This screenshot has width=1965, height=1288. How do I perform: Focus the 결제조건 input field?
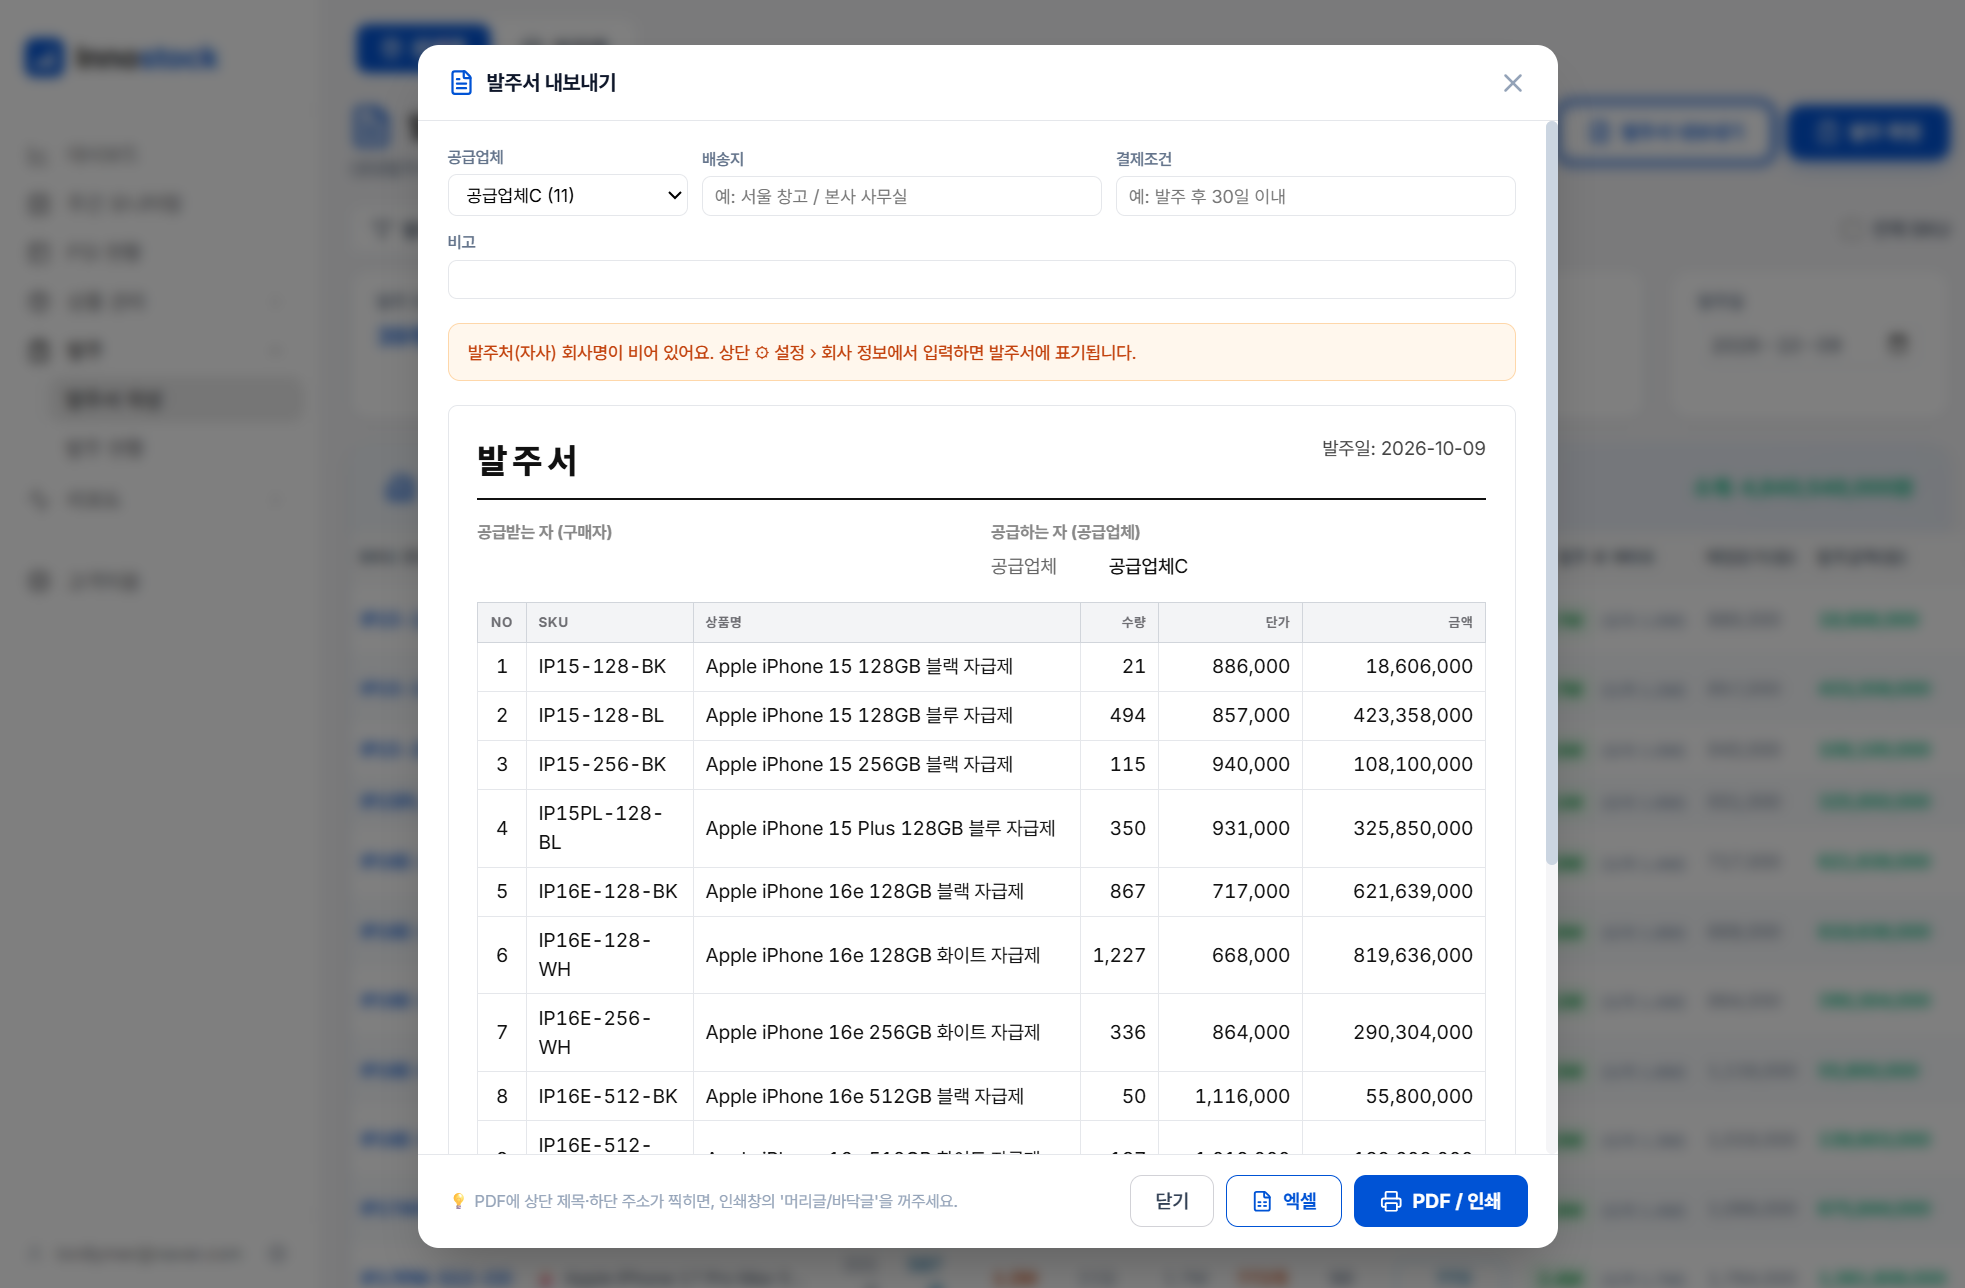(1315, 196)
